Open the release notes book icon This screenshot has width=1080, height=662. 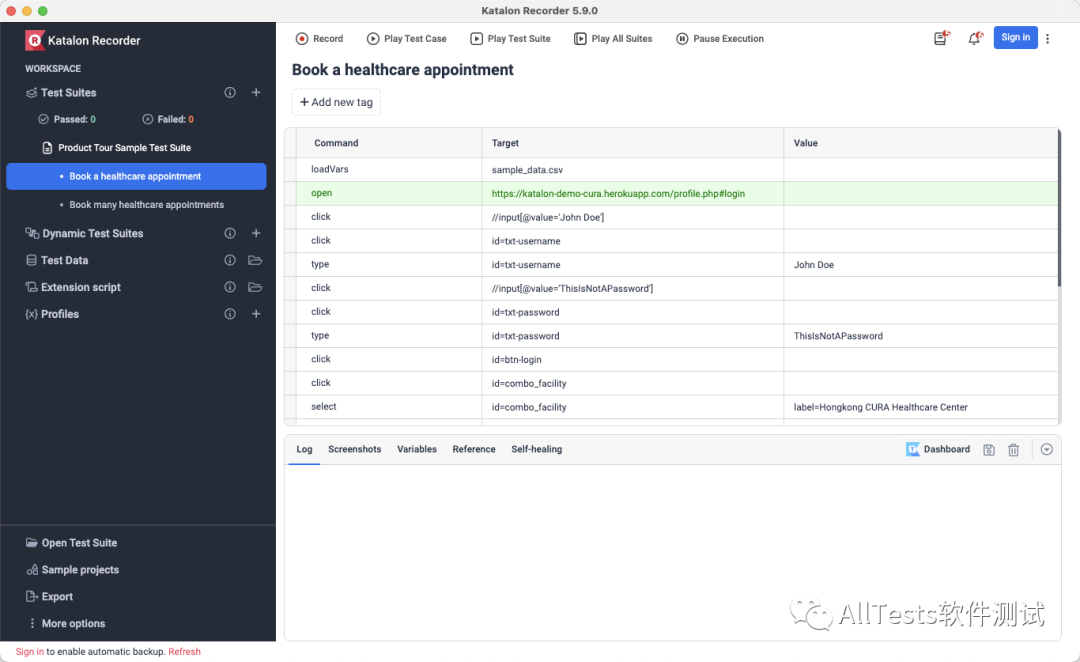[x=941, y=38]
